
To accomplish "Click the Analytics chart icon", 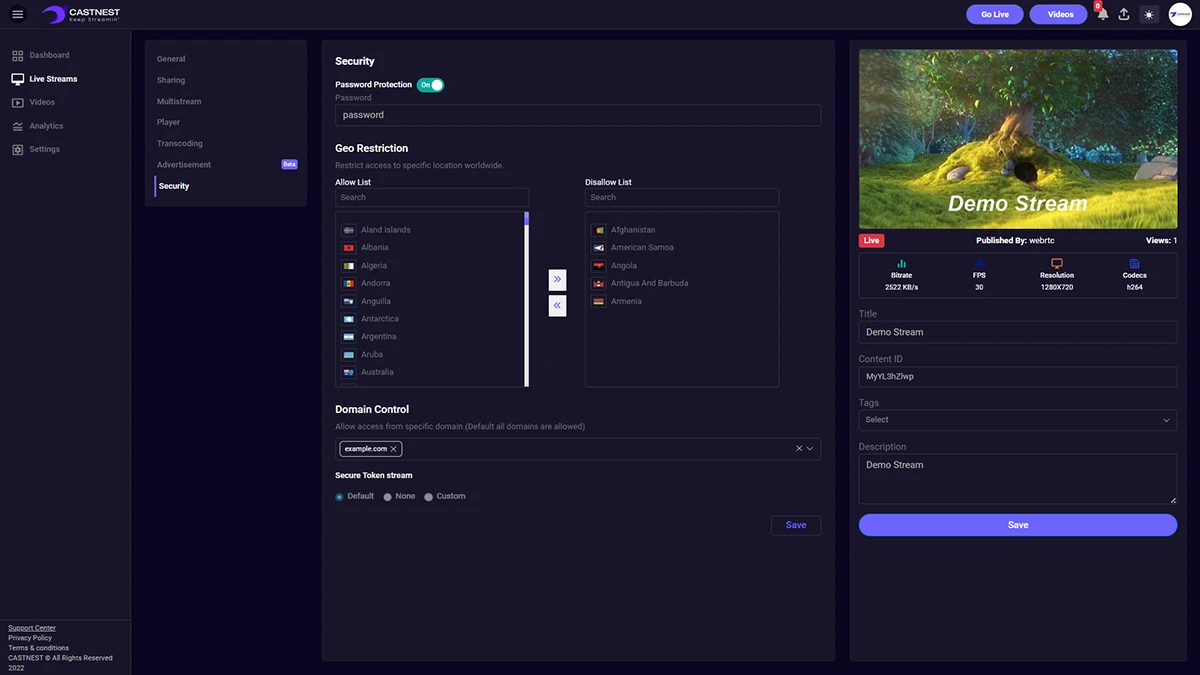I will click(x=18, y=126).
